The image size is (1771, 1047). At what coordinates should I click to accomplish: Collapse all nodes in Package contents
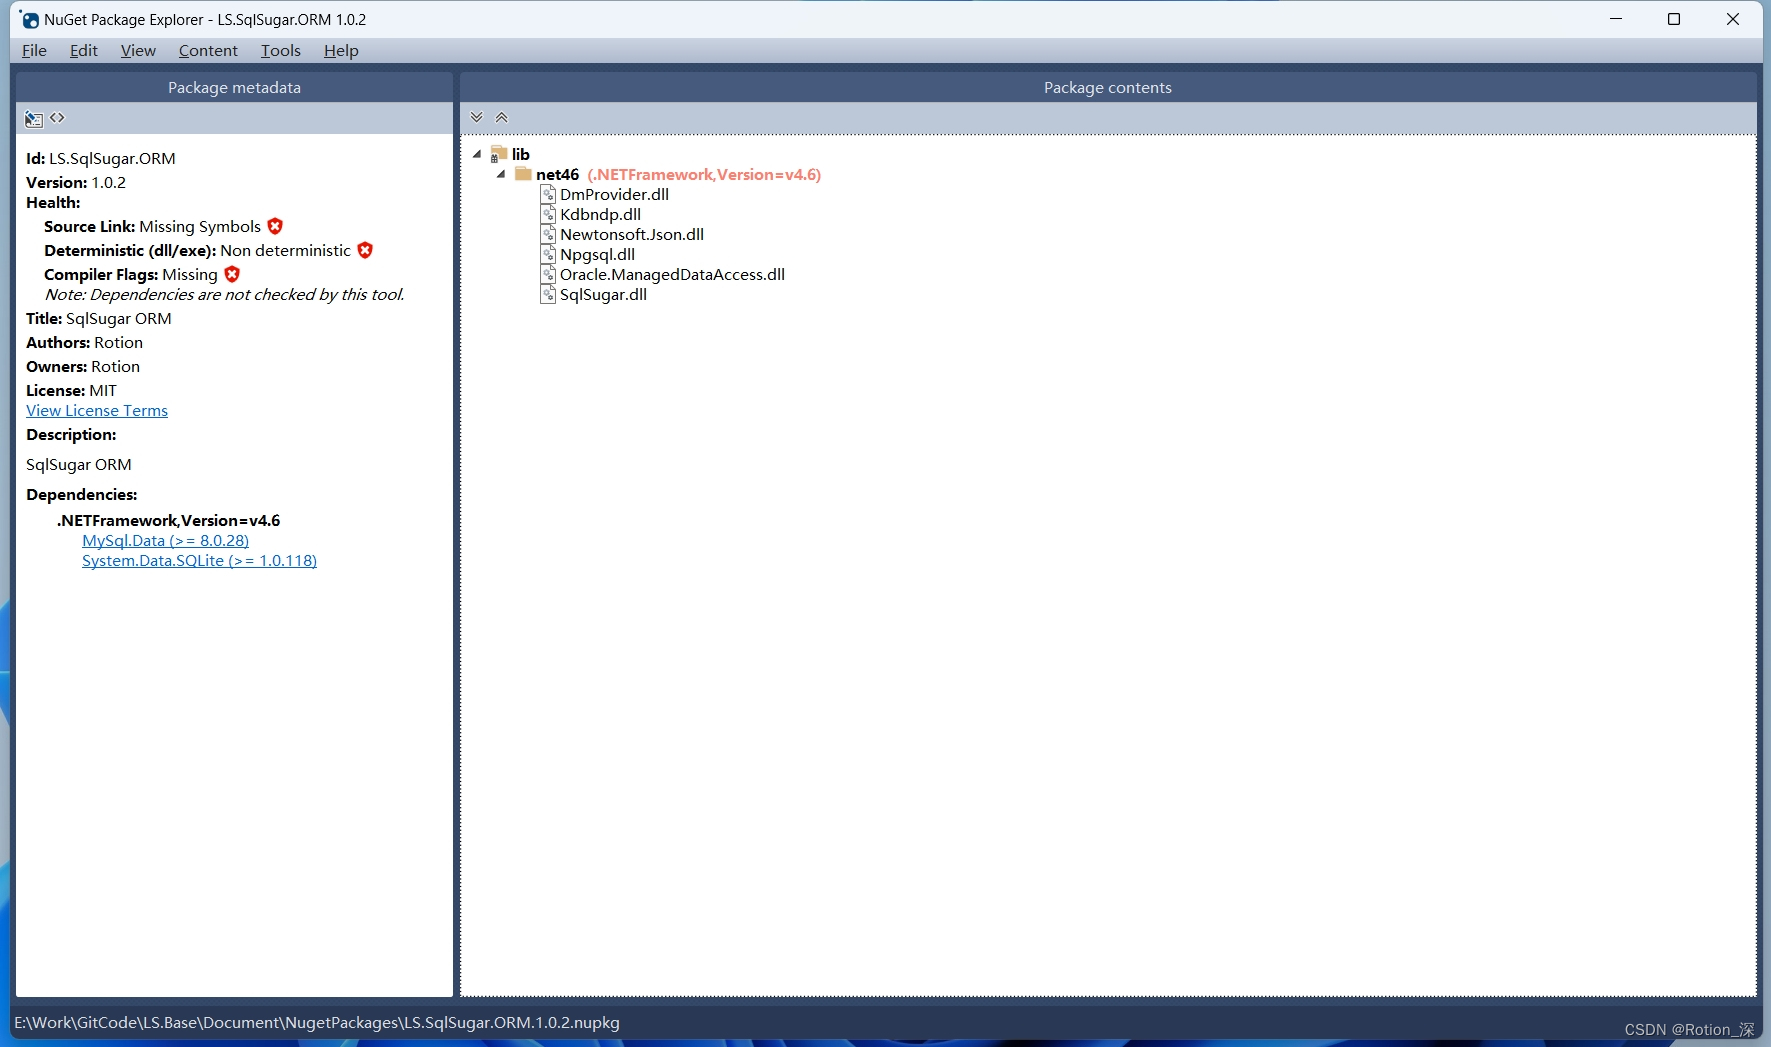coord(501,117)
